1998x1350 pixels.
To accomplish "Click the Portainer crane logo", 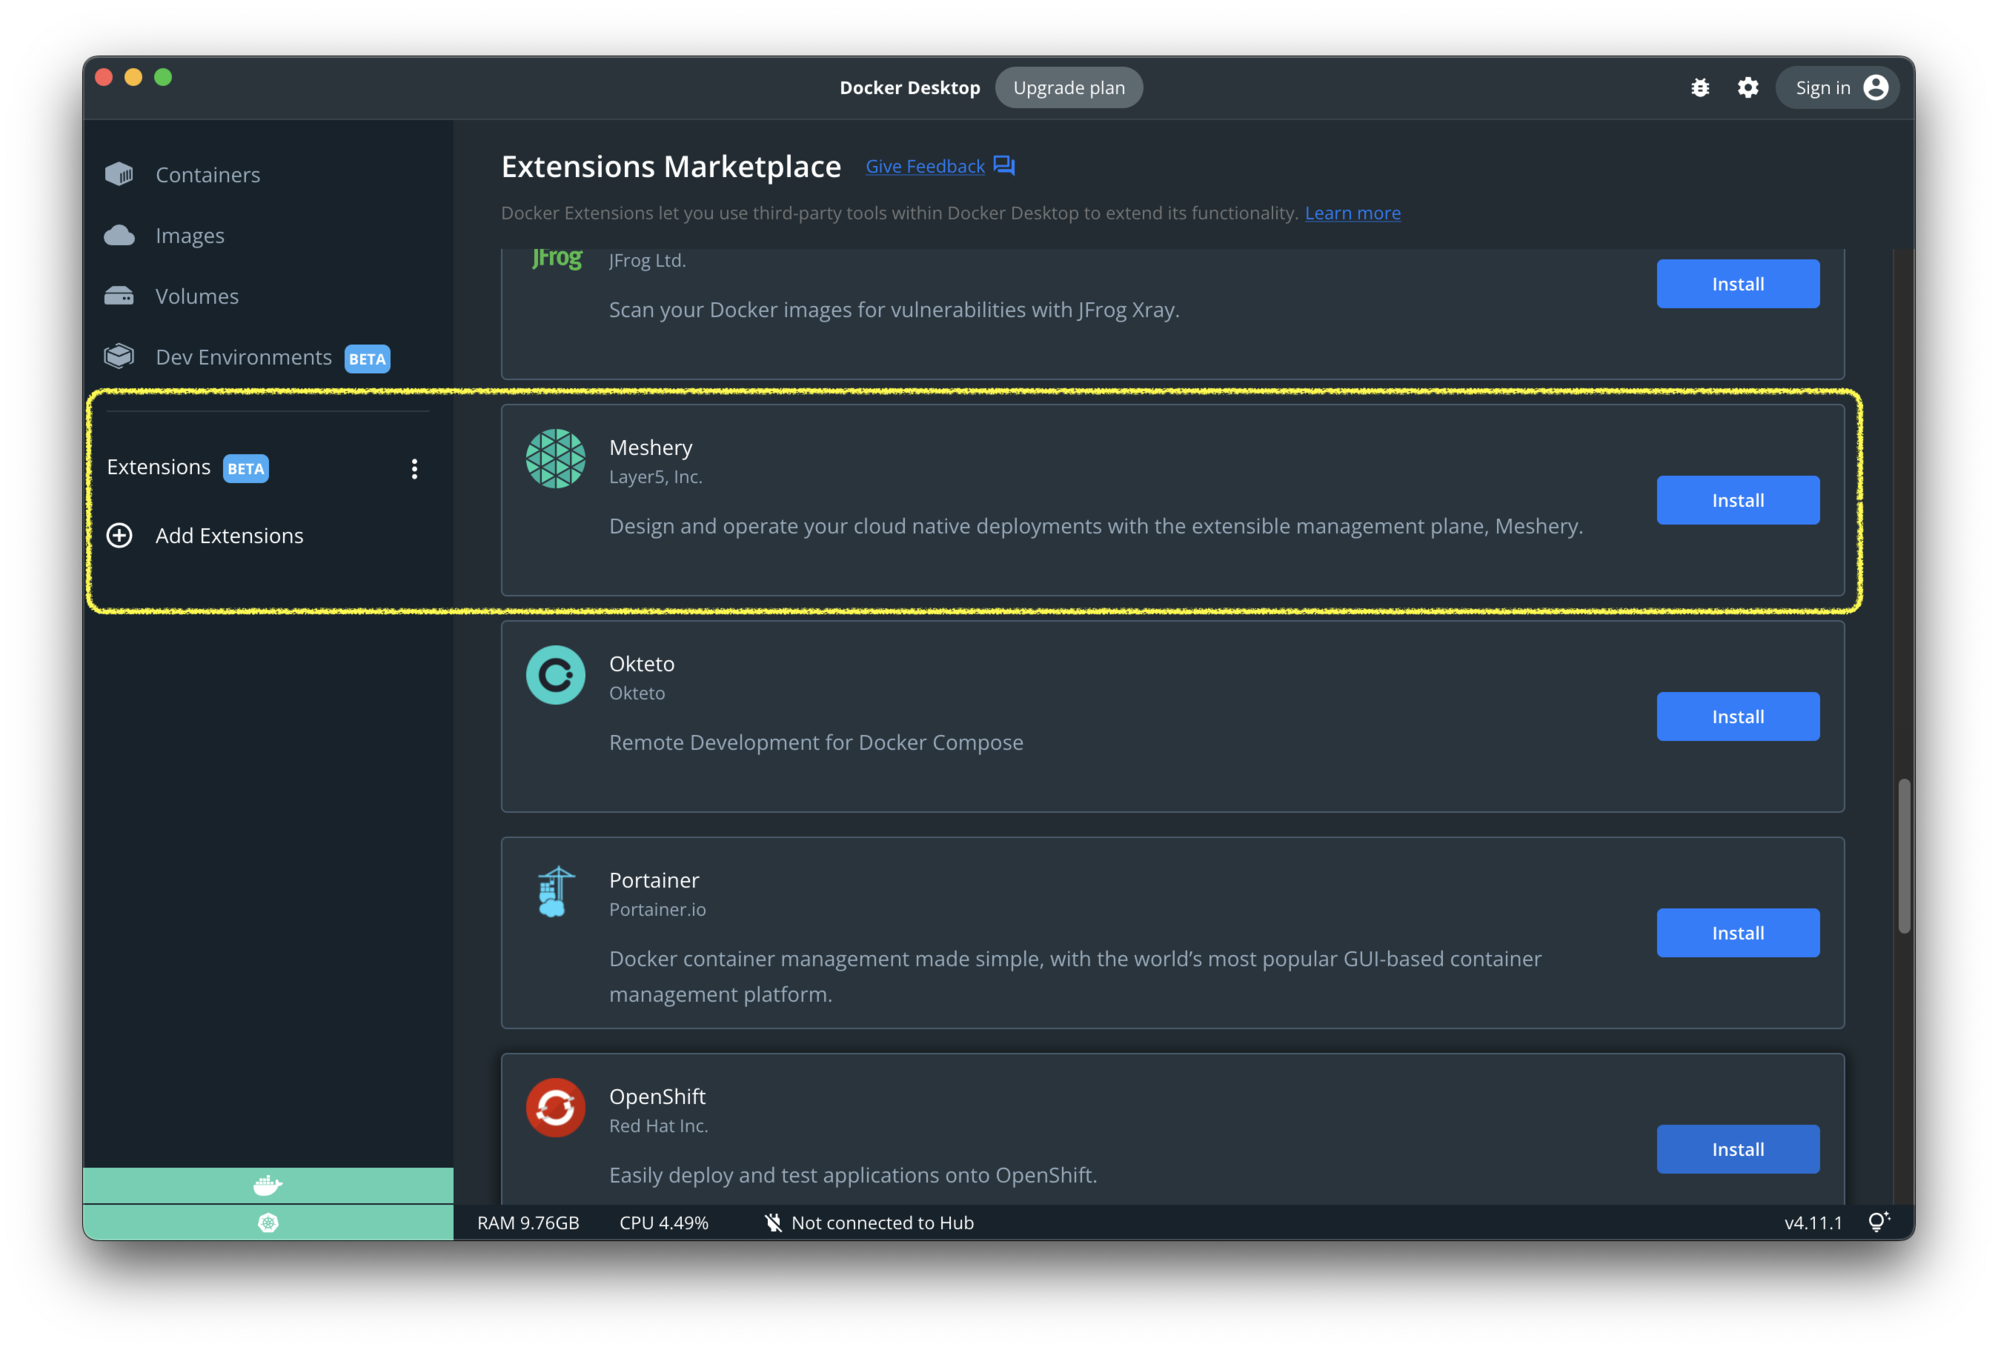I will click(555, 892).
